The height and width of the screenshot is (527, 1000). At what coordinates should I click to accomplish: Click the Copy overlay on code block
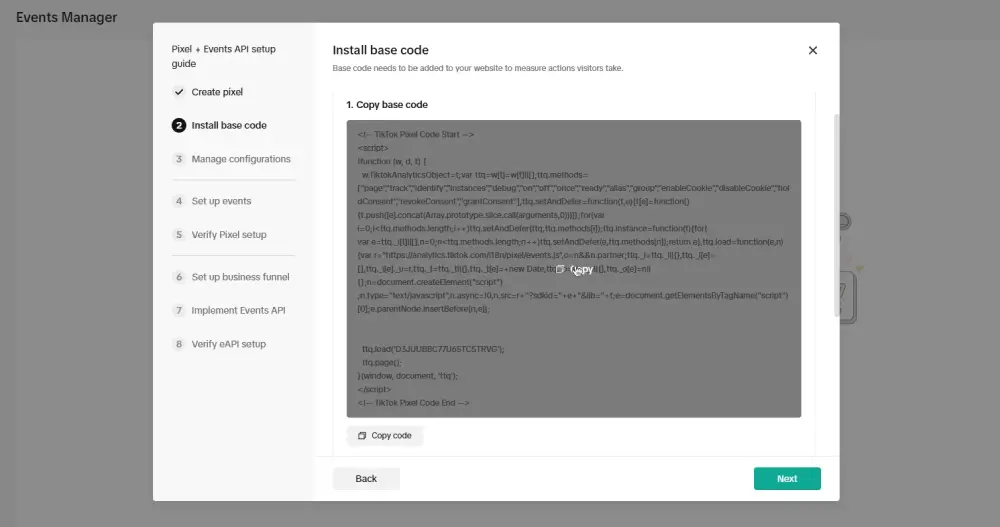coord(575,269)
